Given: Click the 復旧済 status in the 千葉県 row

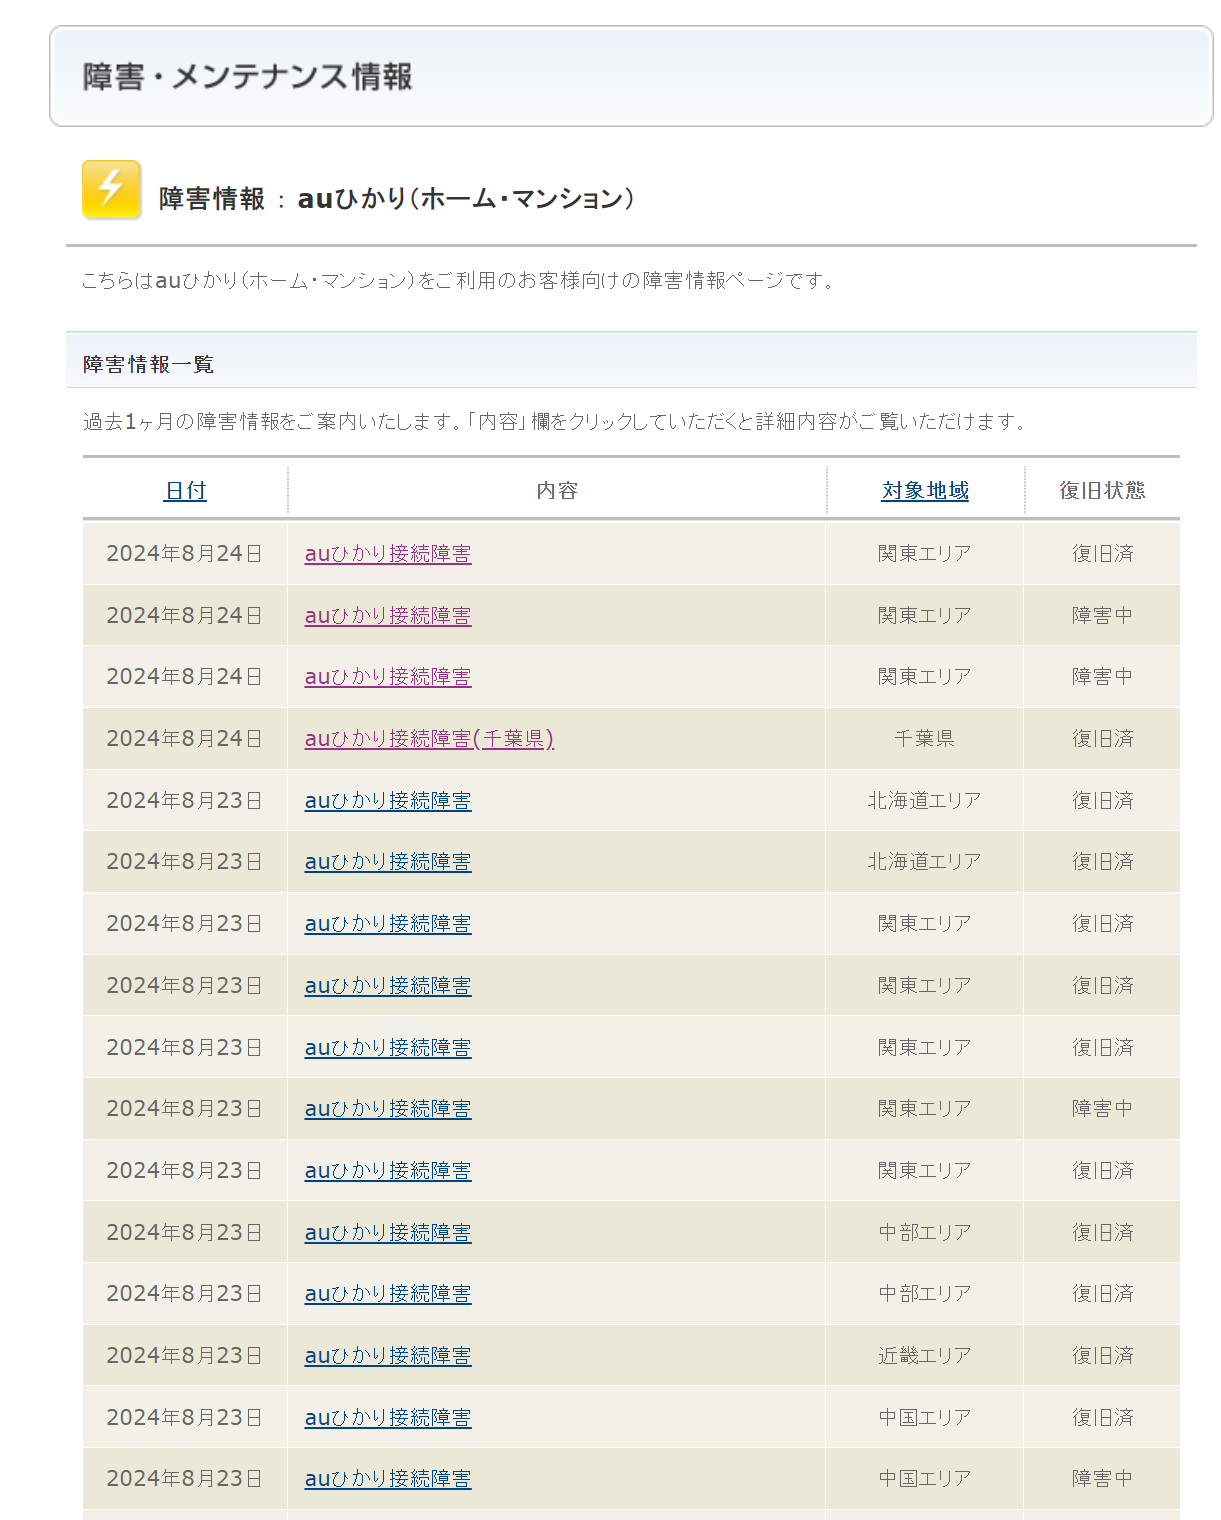Looking at the screenshot, I should tap(1102, 738).
